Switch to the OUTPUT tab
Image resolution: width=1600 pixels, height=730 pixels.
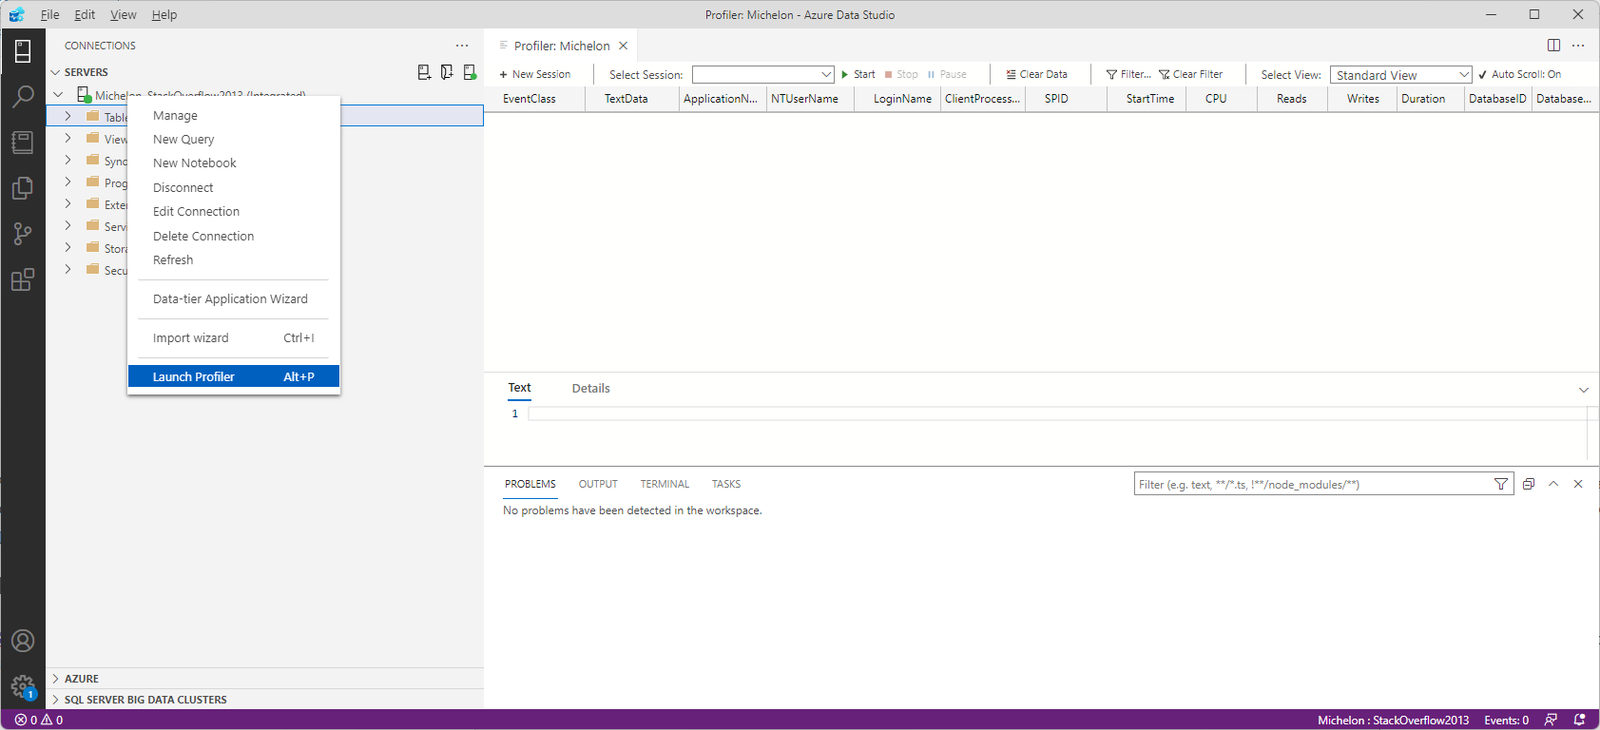point(598,484)
